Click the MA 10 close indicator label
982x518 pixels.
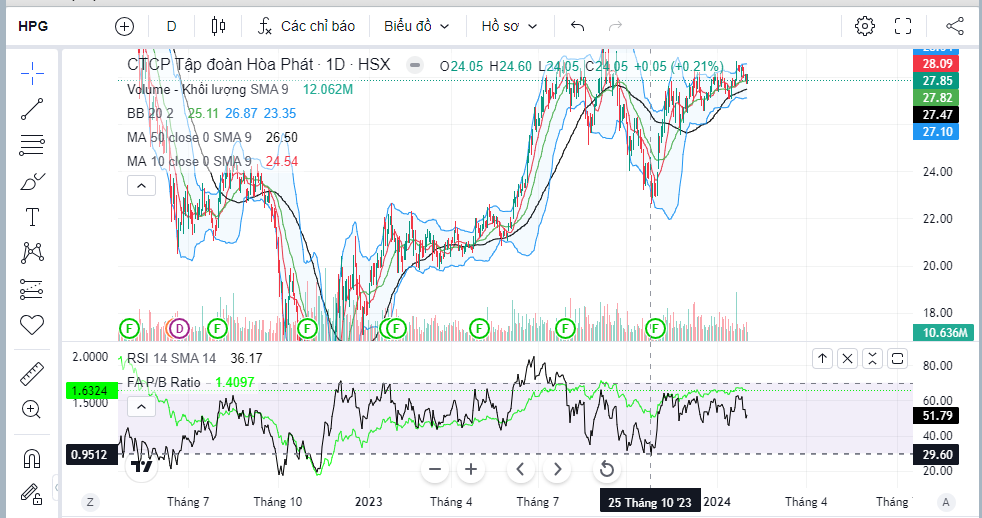[189, 161]
